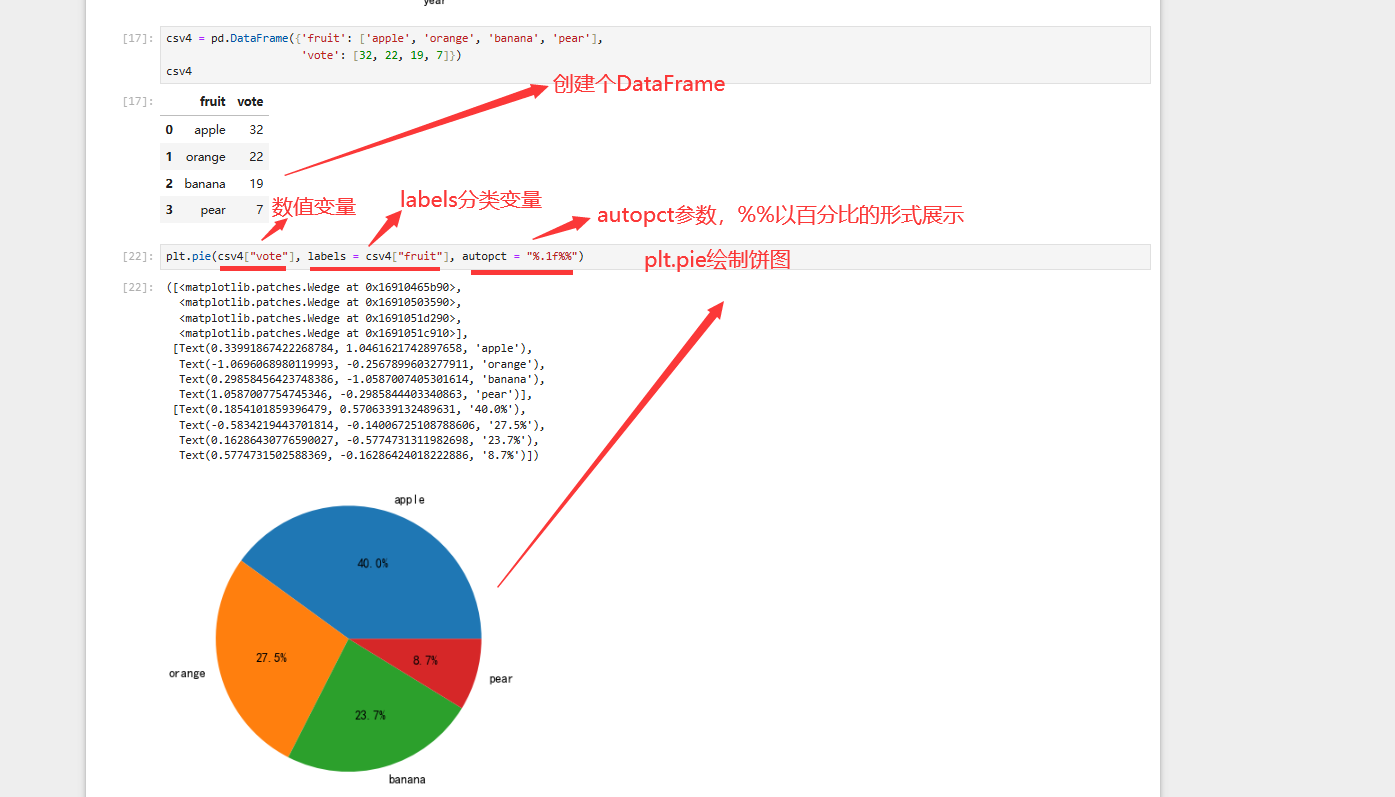The width and height of the screenshot is (1395, 797).
Task: Click output line ending with '27.5%')
Action: click(x=362, y=425)
